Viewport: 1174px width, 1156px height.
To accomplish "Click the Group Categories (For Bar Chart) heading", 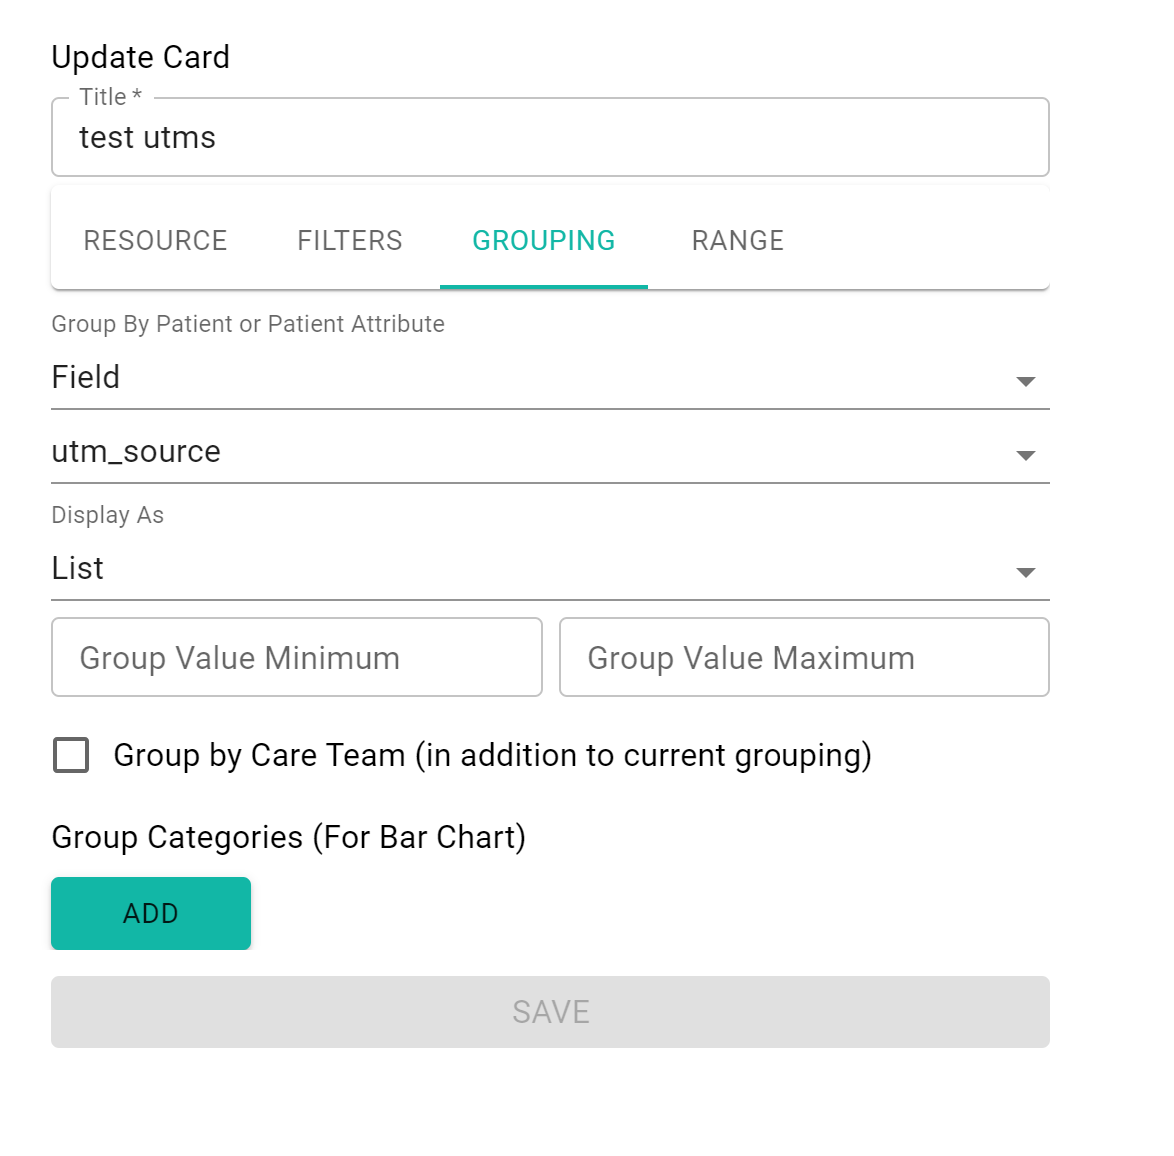I will 289,837.
